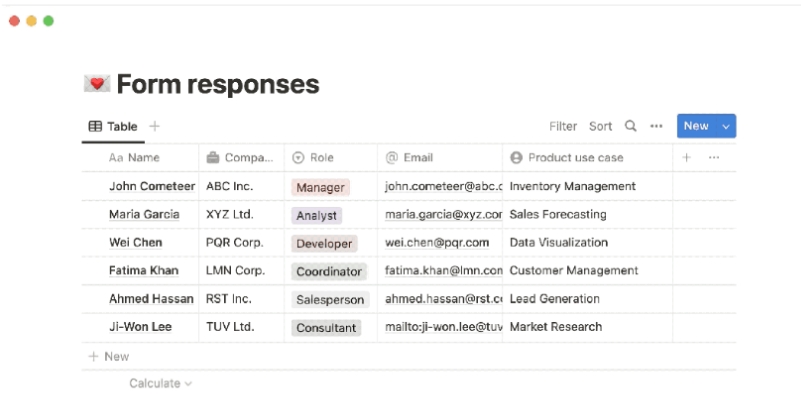801x399 pixels.
Task: Open the Filter menu
Action: [x=563, y=126]
